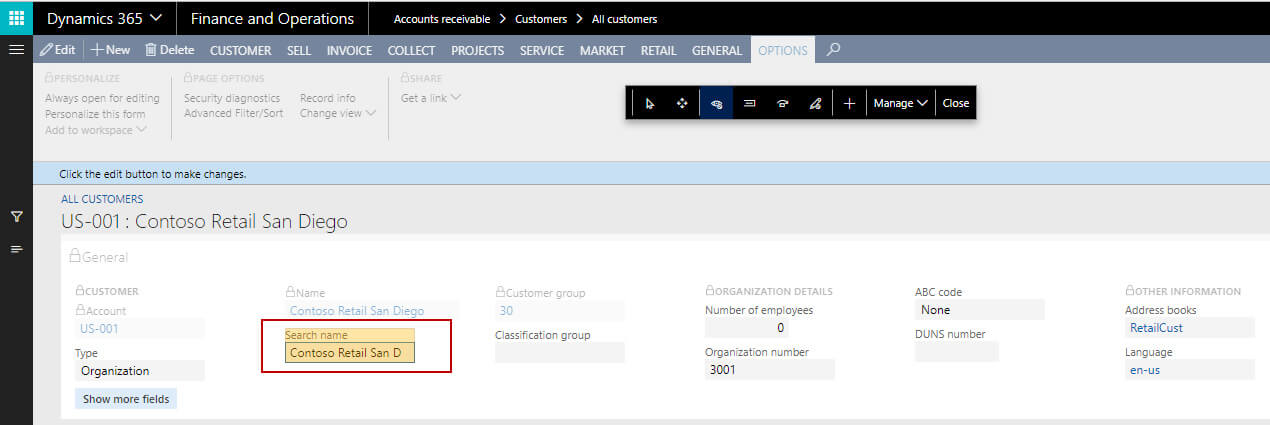Click the search magnifier in action bar
This screenshot has height=425, width=1270.
click(833, 50)
